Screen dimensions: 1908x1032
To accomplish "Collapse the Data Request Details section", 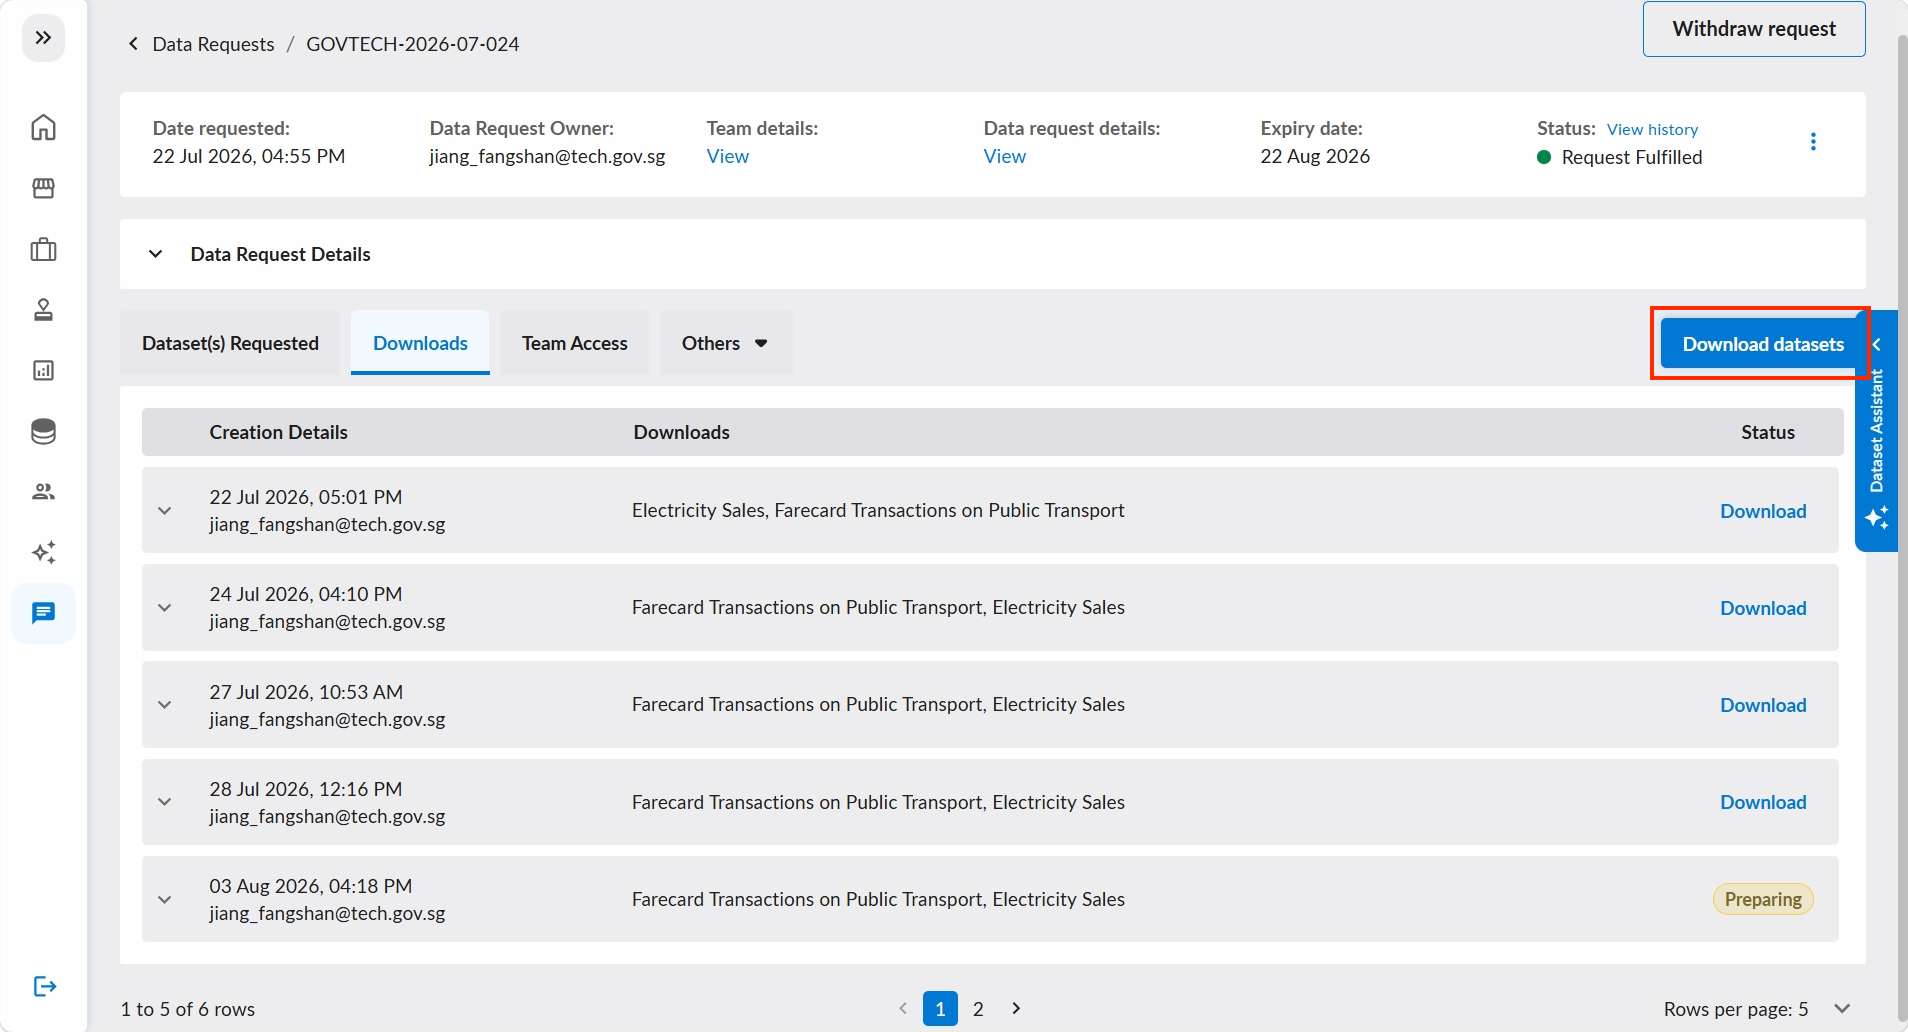I will click(x=155, y=254).
